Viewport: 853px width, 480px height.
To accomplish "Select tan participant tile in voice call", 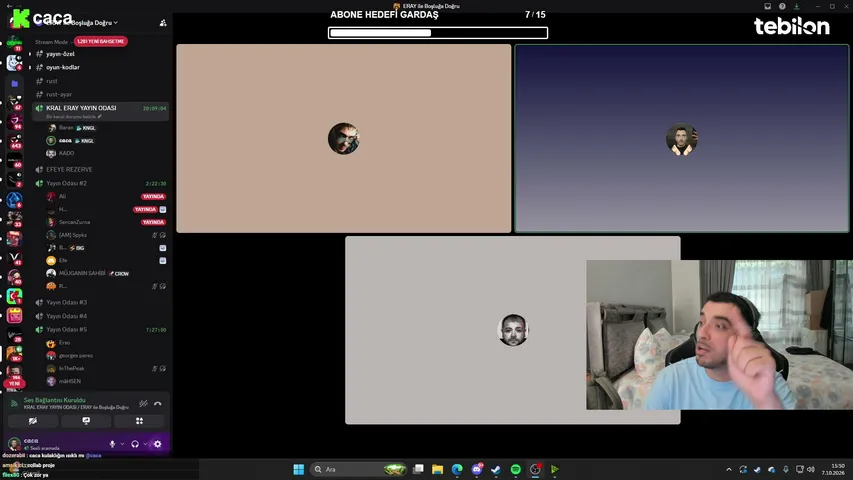I will [344, 138].
